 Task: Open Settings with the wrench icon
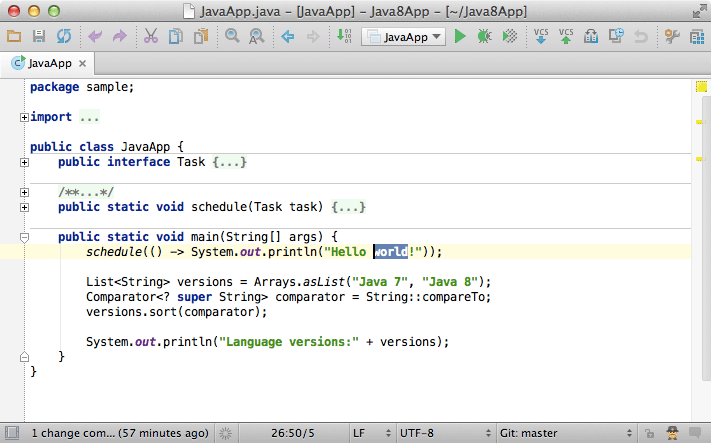click(672, 36)
